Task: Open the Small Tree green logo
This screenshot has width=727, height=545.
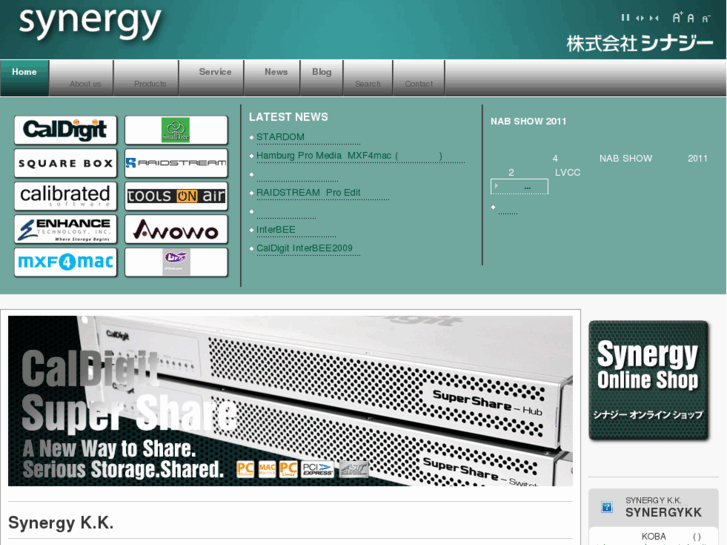Action: click(x=176, y=130)
